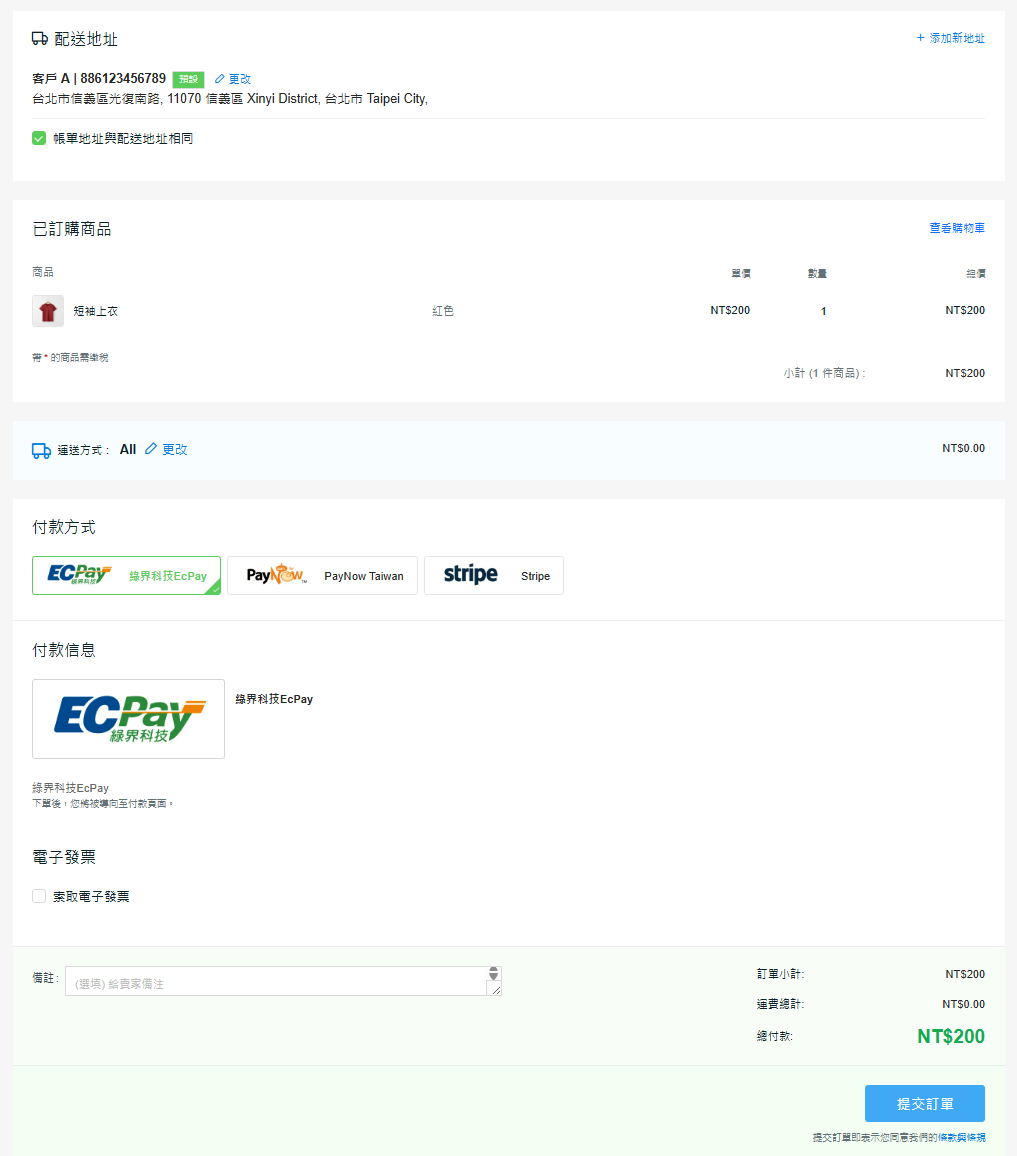
Task: Click the ECPay logo in payment methods
Action: tap(79, 575)
